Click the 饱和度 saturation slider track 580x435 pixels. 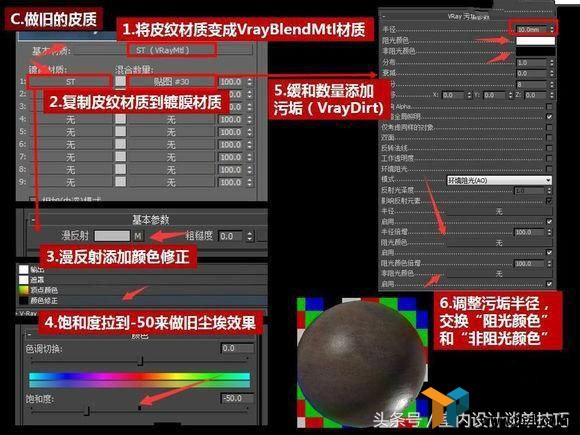(139, 410)
